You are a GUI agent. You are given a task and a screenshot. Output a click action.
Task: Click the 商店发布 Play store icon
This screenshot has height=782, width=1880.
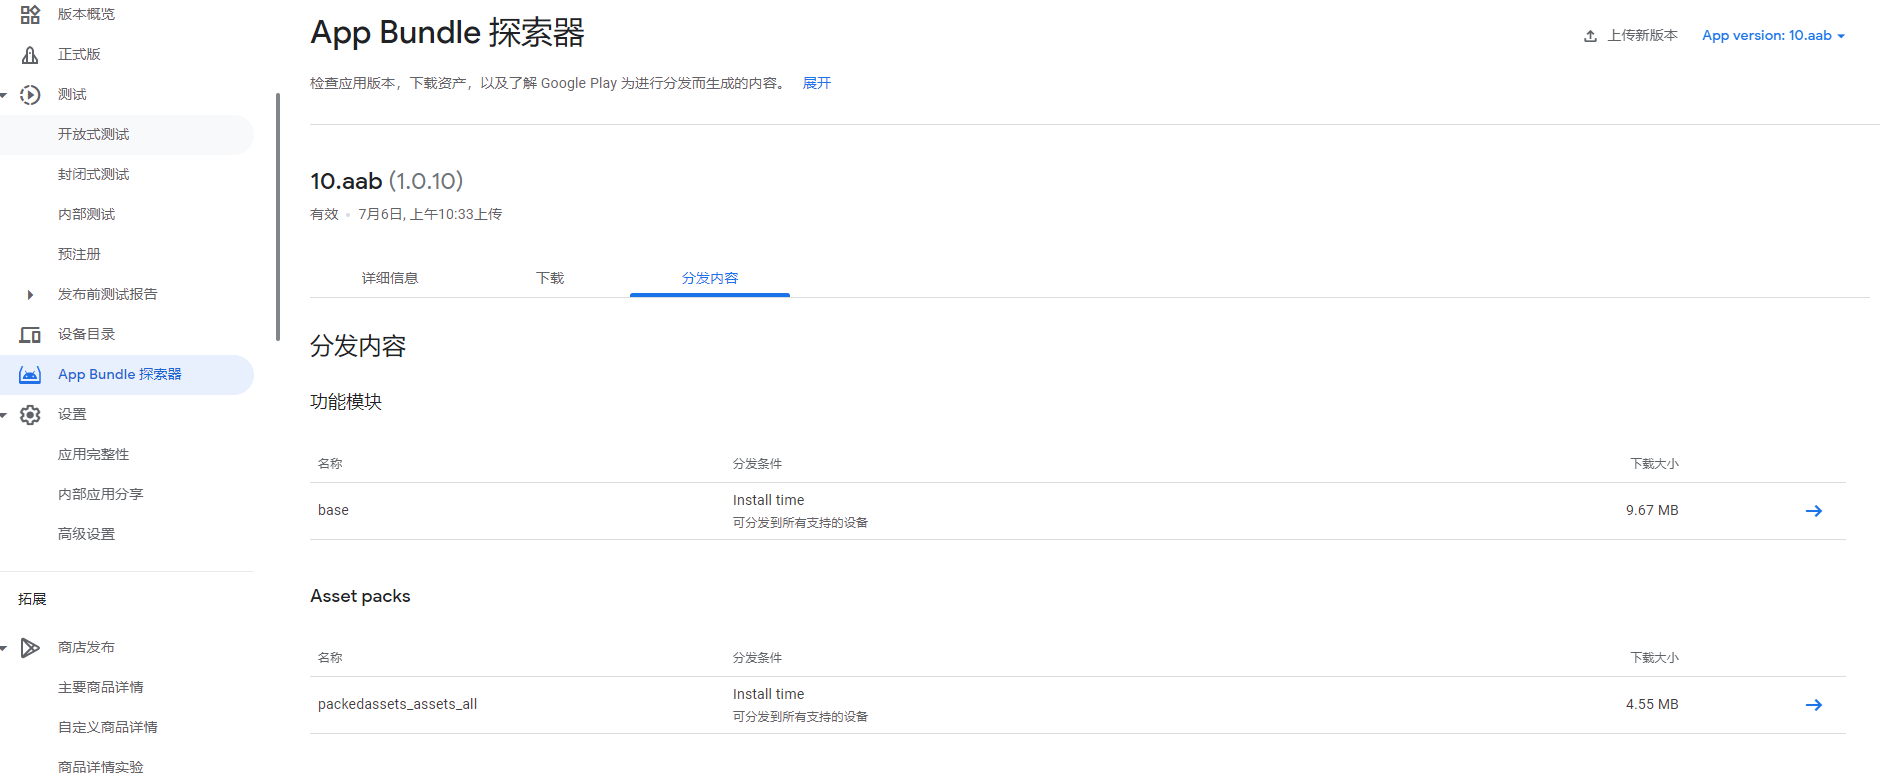(30, 647)
